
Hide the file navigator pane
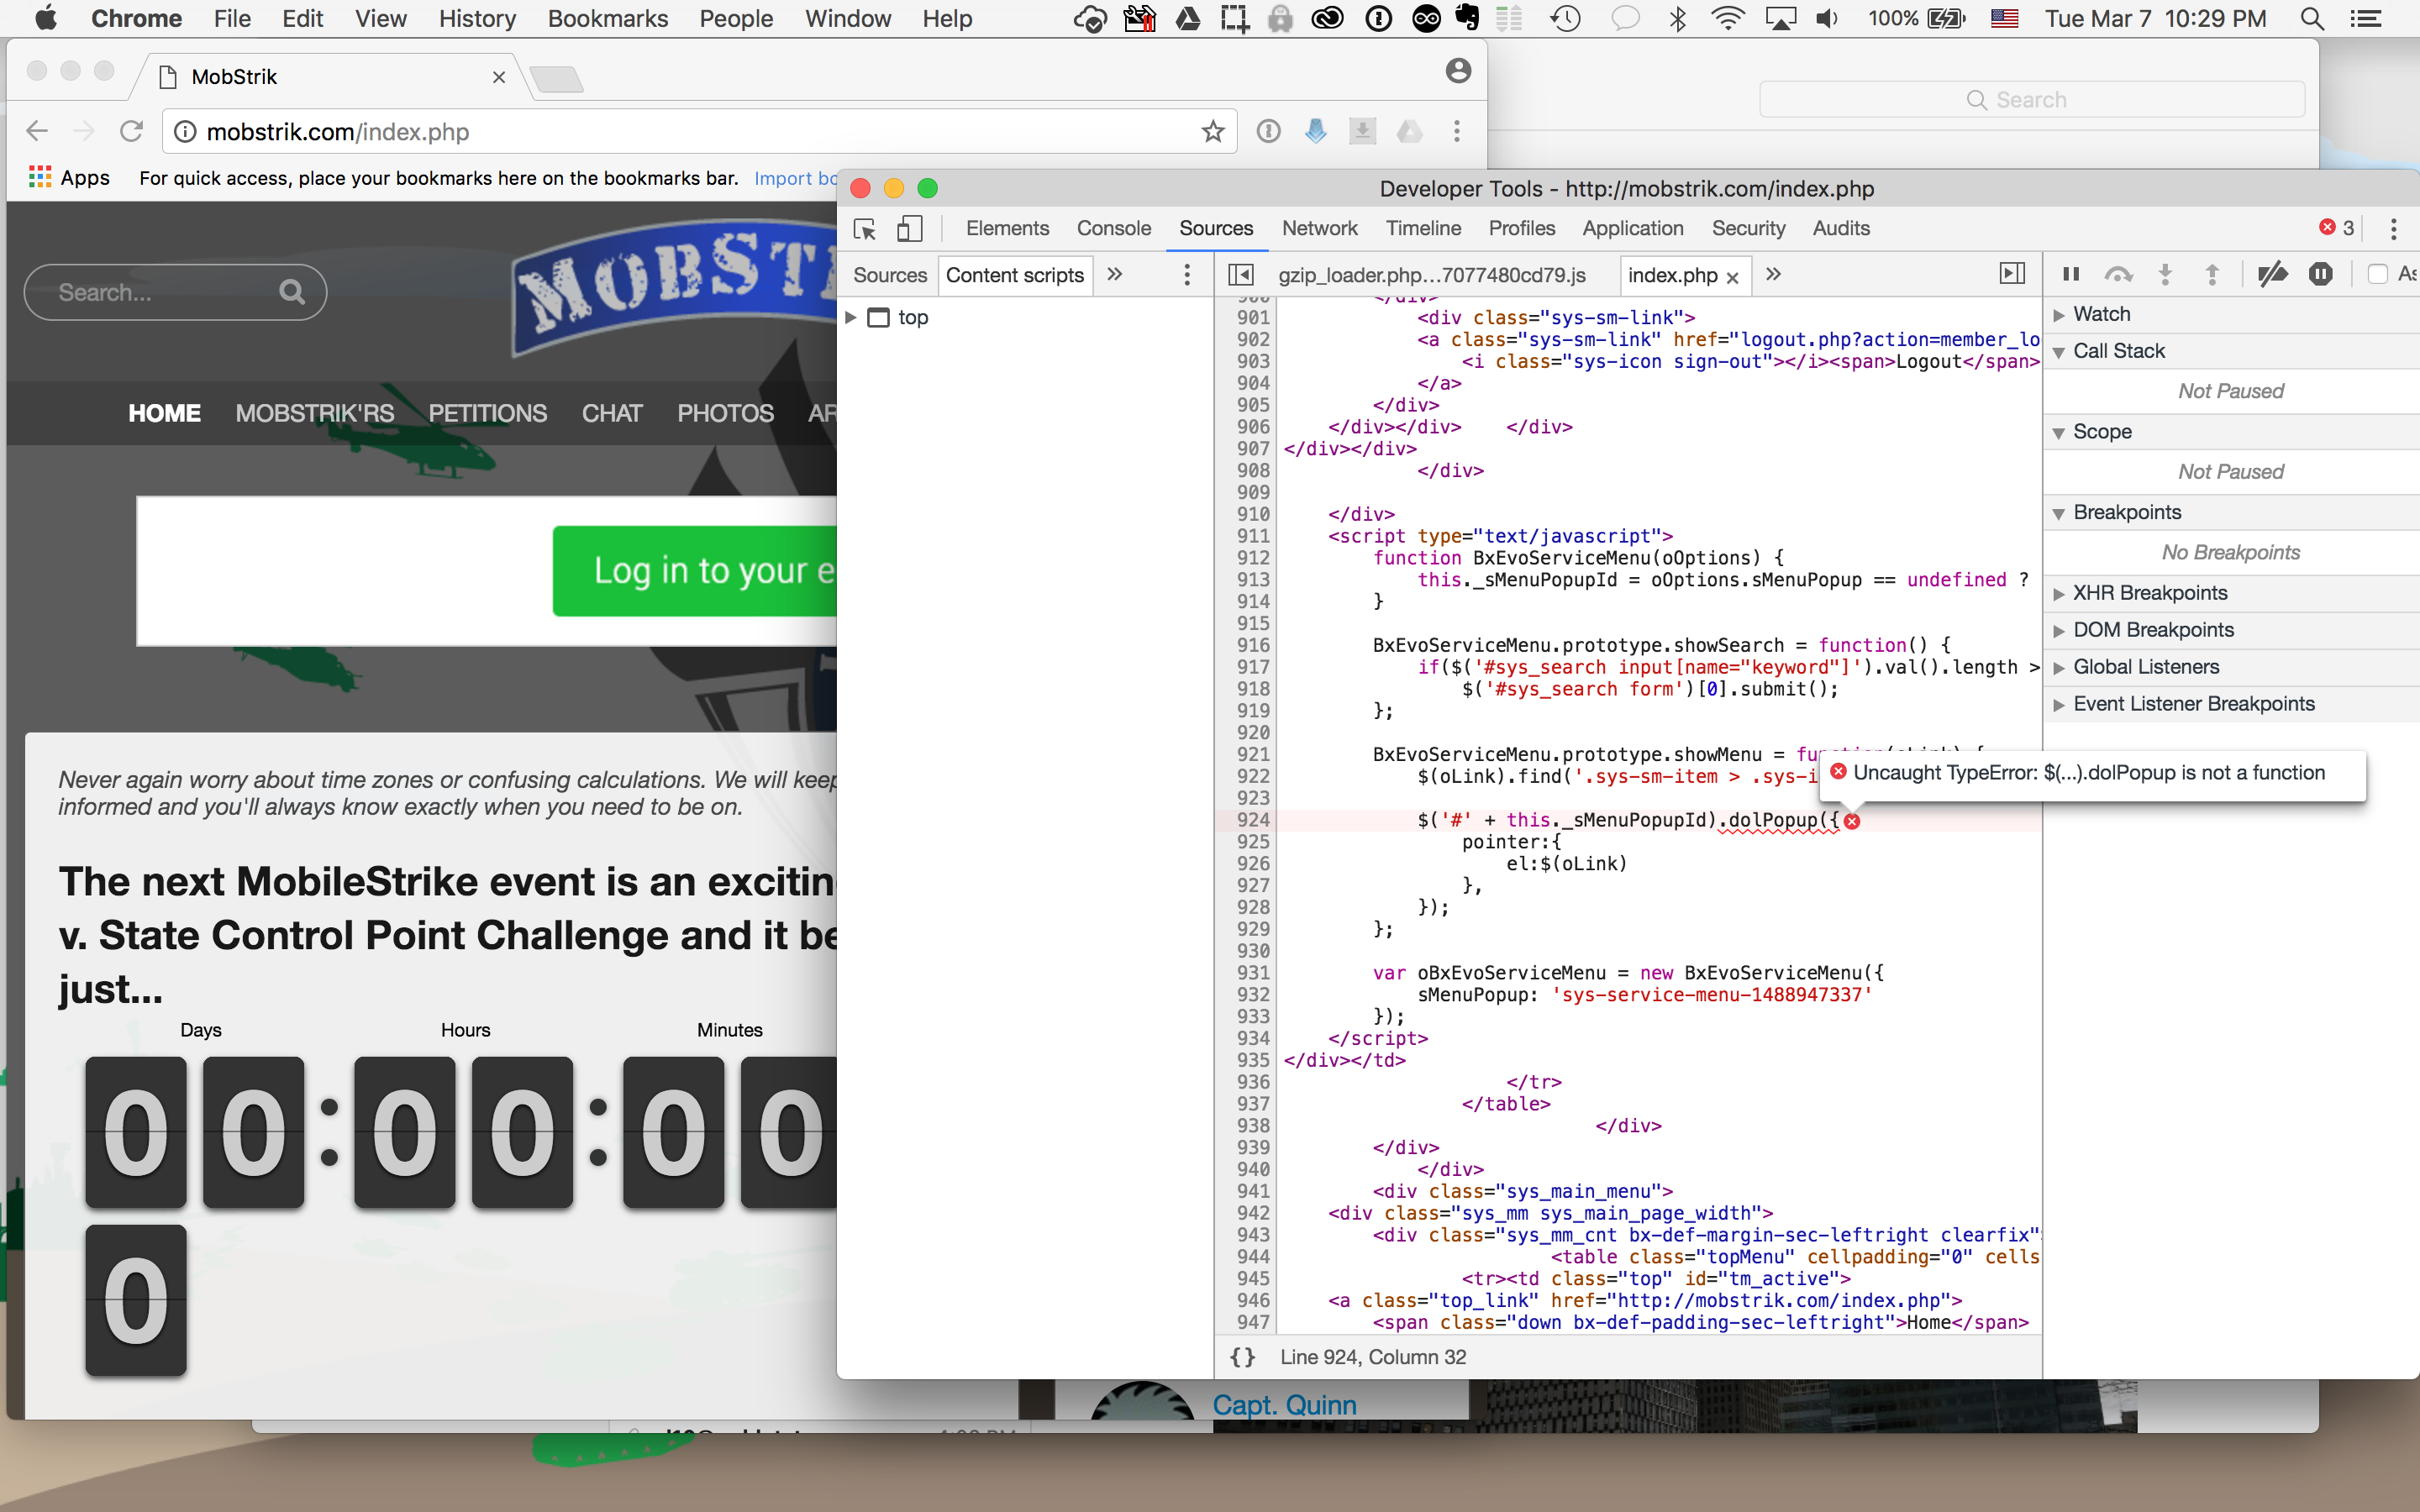pyautogui.click(x=1240, y=274)
